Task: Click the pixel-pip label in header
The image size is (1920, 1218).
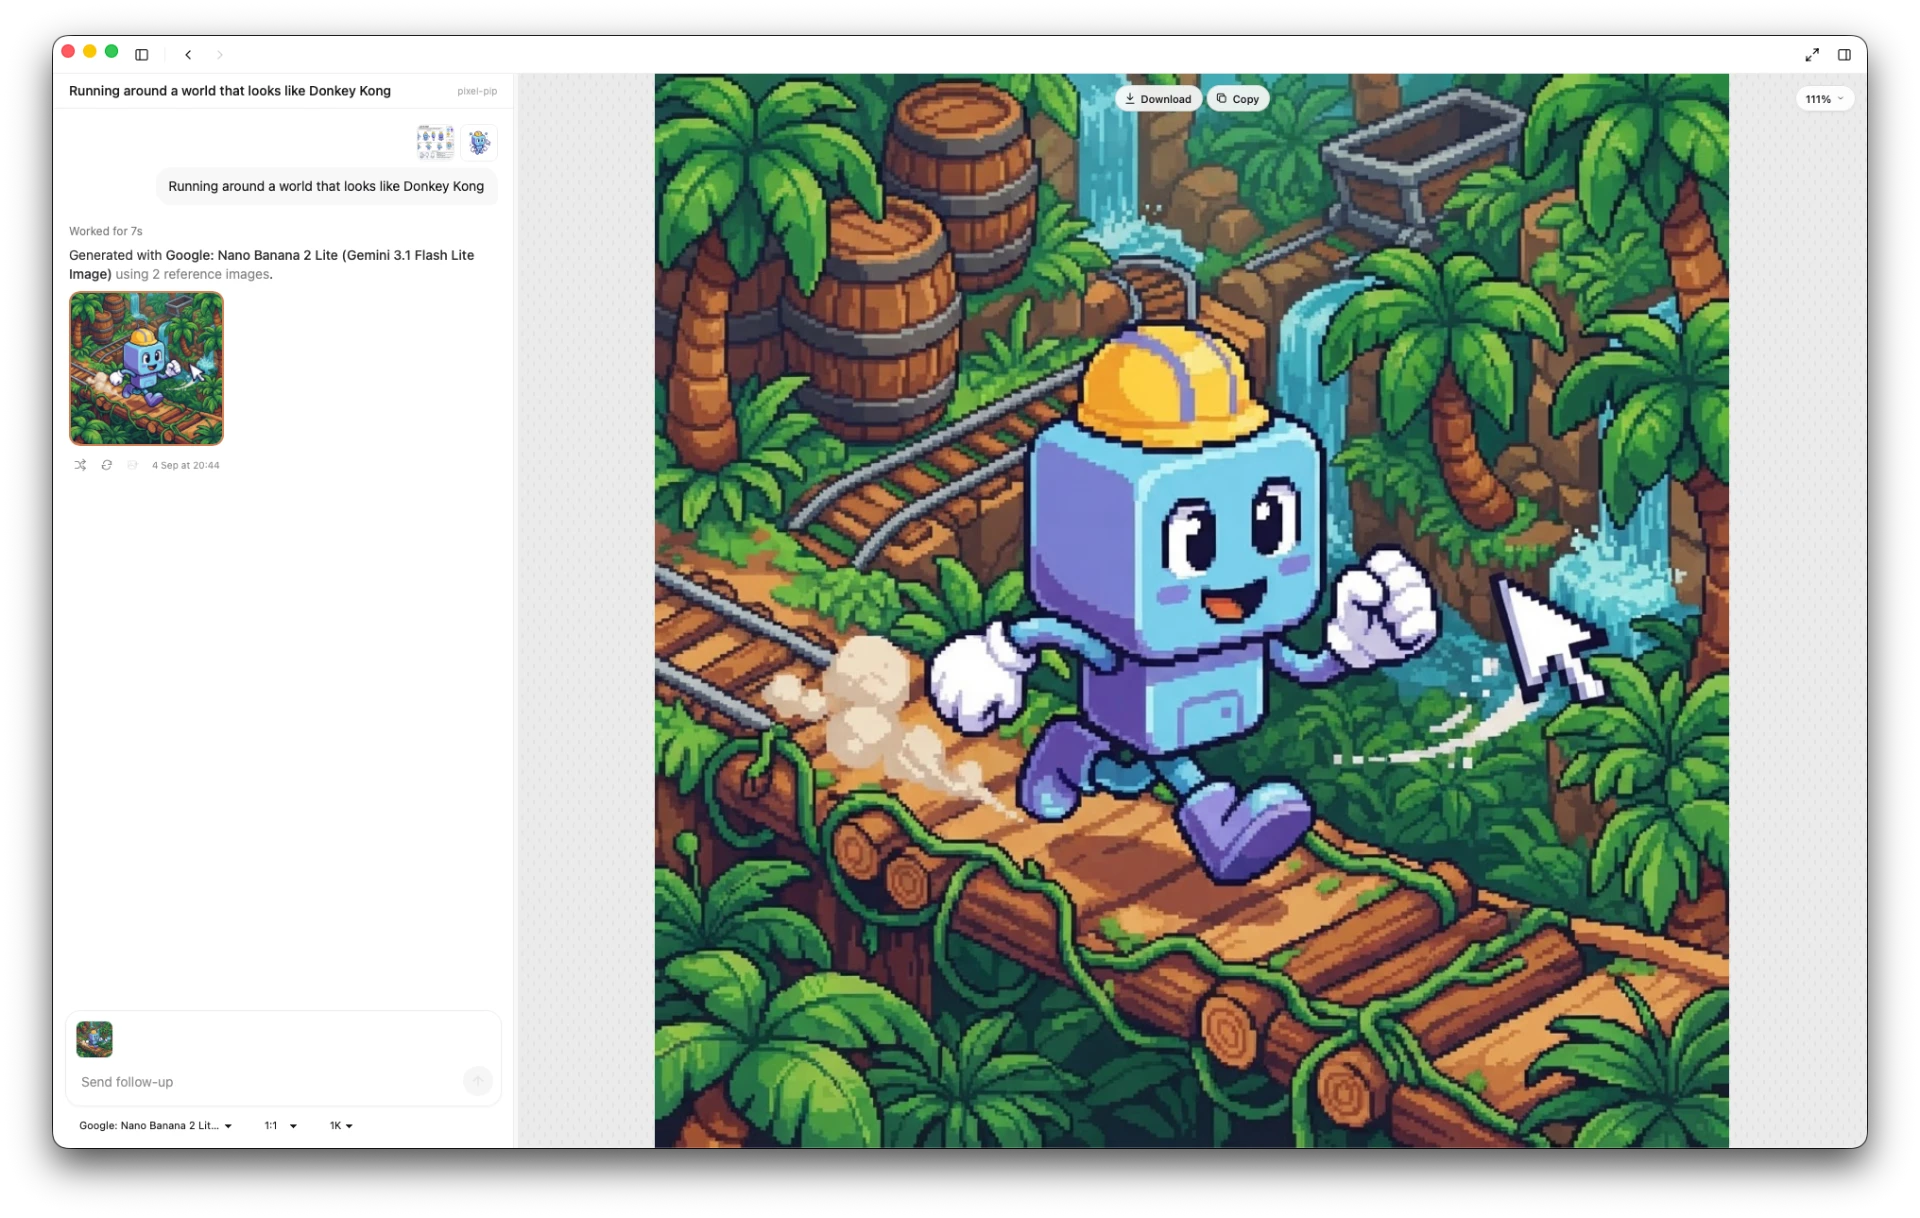Action: click(x=477, y=91)
